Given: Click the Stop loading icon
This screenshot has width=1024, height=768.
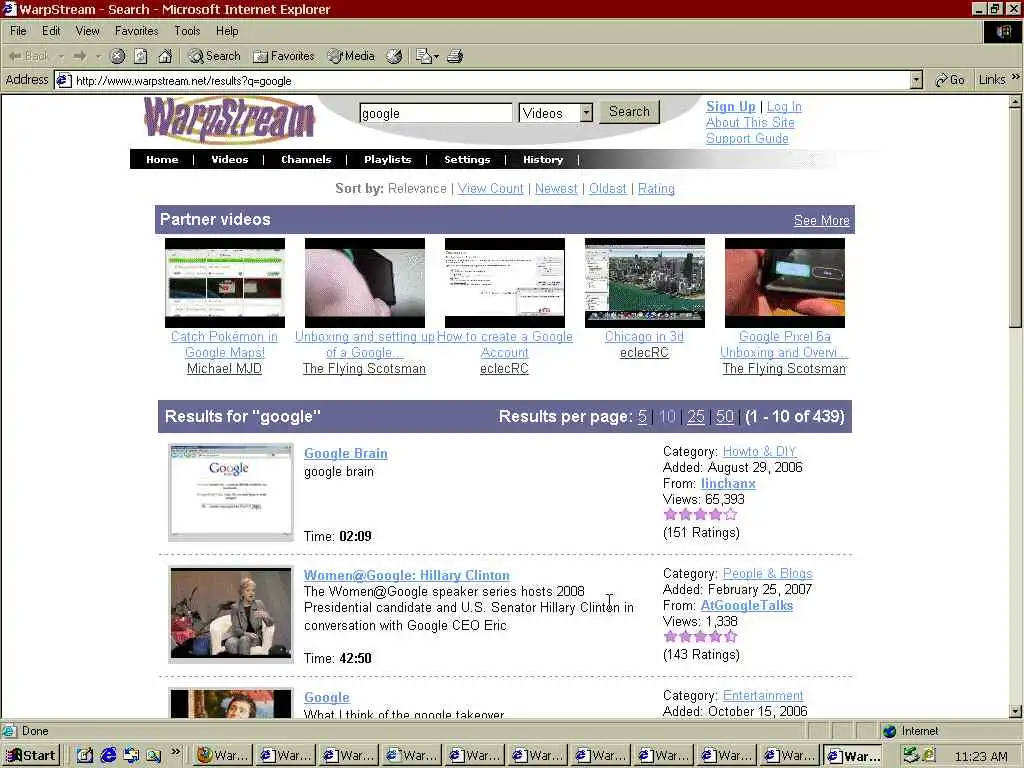Looking at the screenshot, I should pos(118,56).
